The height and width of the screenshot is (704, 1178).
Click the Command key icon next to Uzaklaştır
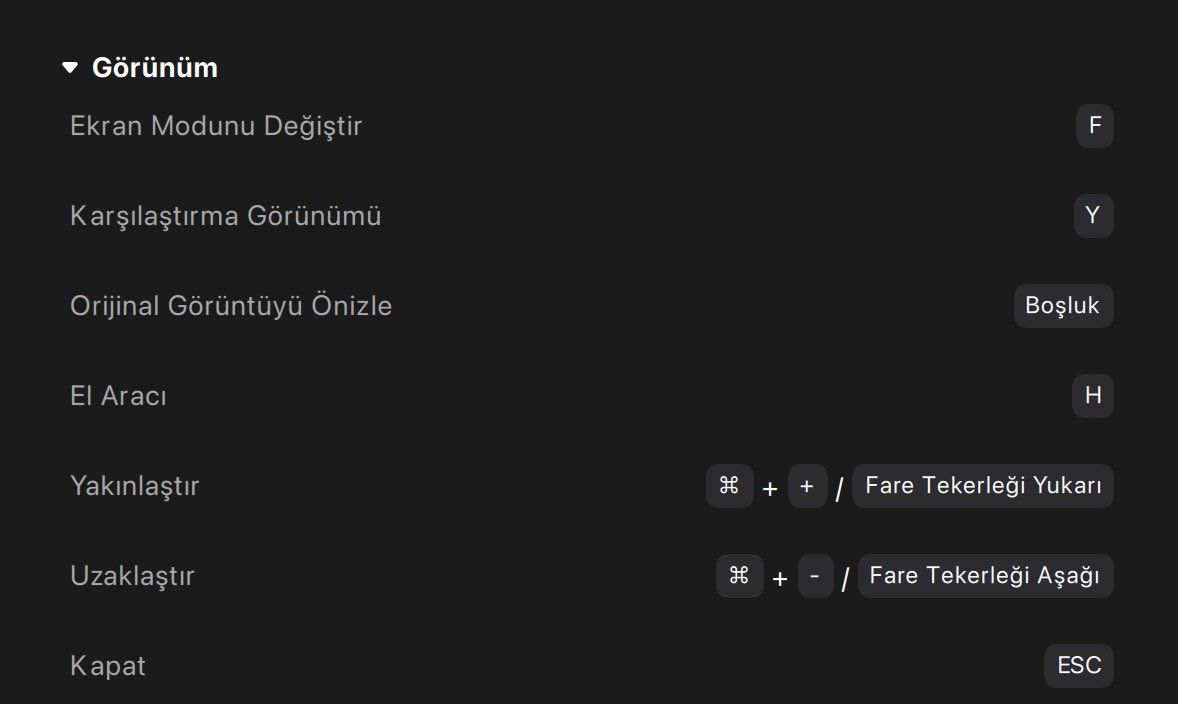click(739, 576)
